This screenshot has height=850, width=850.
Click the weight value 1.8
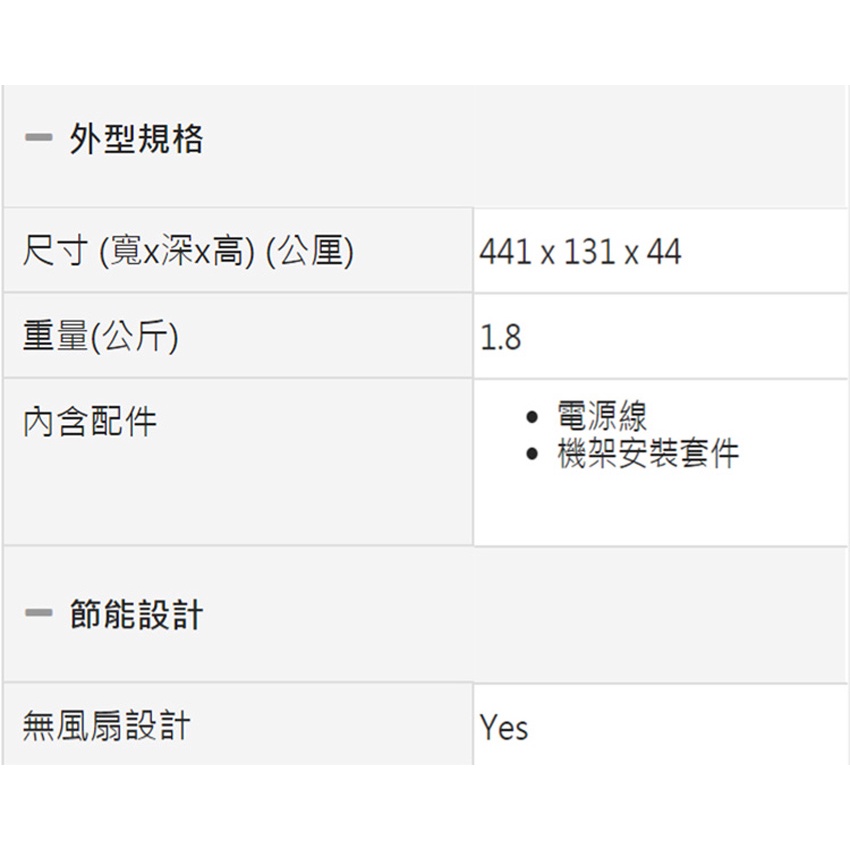500,338
